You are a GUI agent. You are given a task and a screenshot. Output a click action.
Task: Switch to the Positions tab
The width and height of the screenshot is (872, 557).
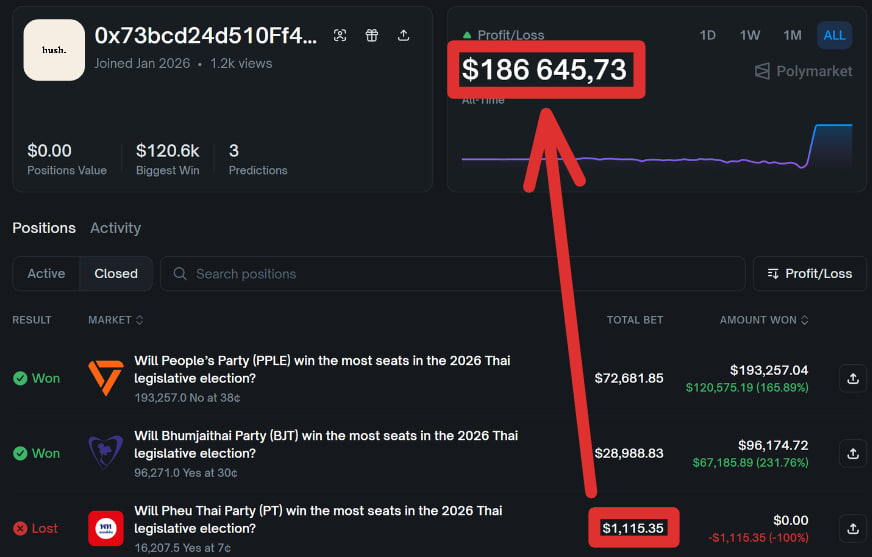click(x=44, y=228)
